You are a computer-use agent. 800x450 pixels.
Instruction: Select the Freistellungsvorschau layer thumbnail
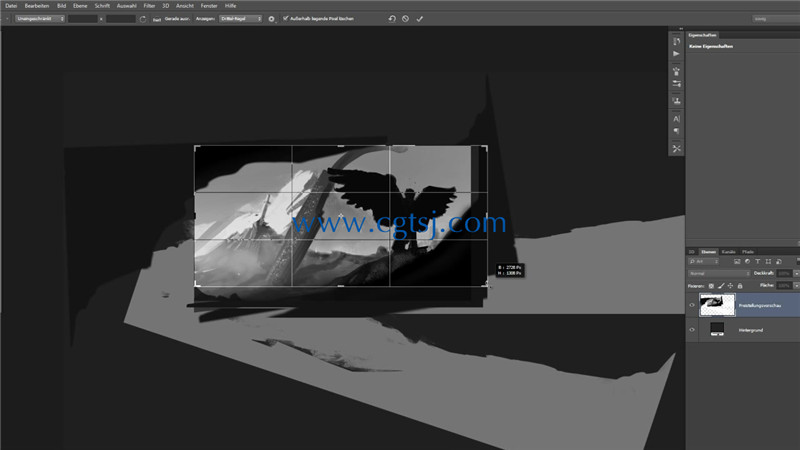tap(717, 305)
